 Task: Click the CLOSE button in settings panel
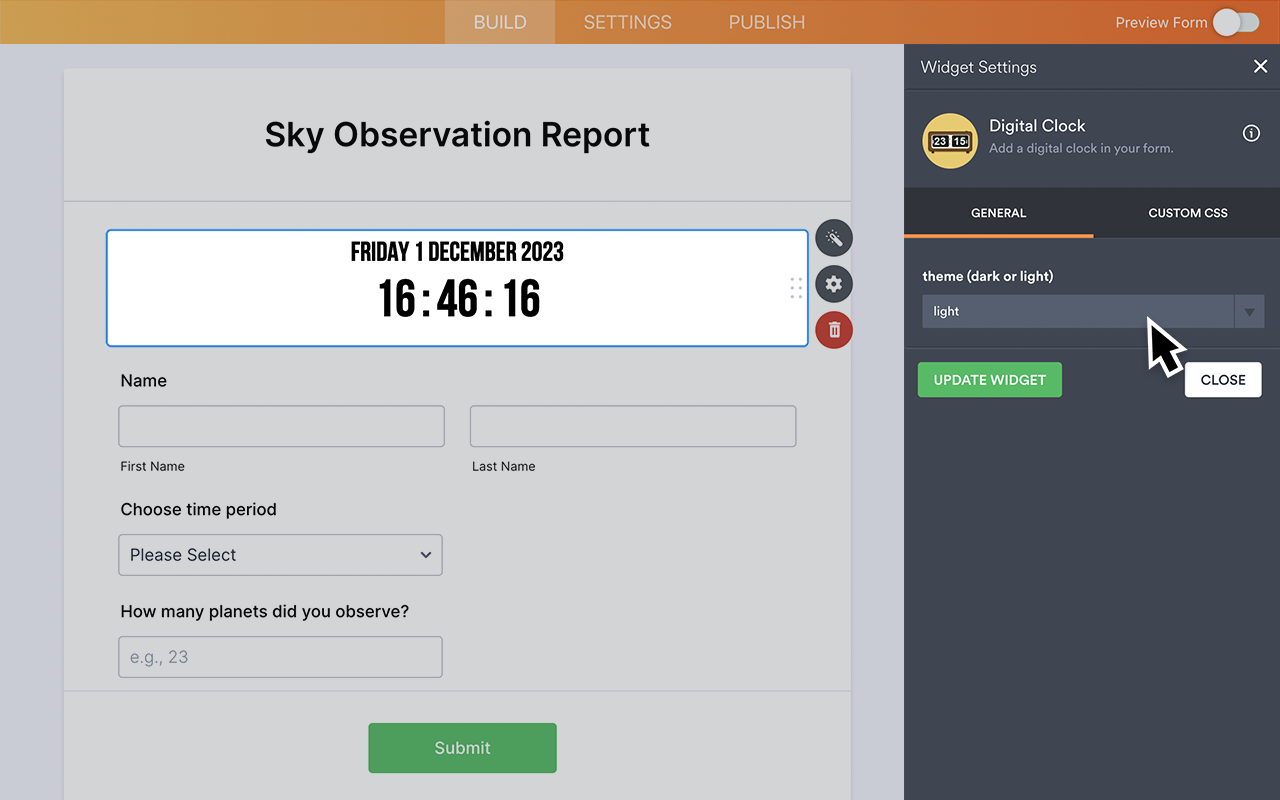[1222, 380]
